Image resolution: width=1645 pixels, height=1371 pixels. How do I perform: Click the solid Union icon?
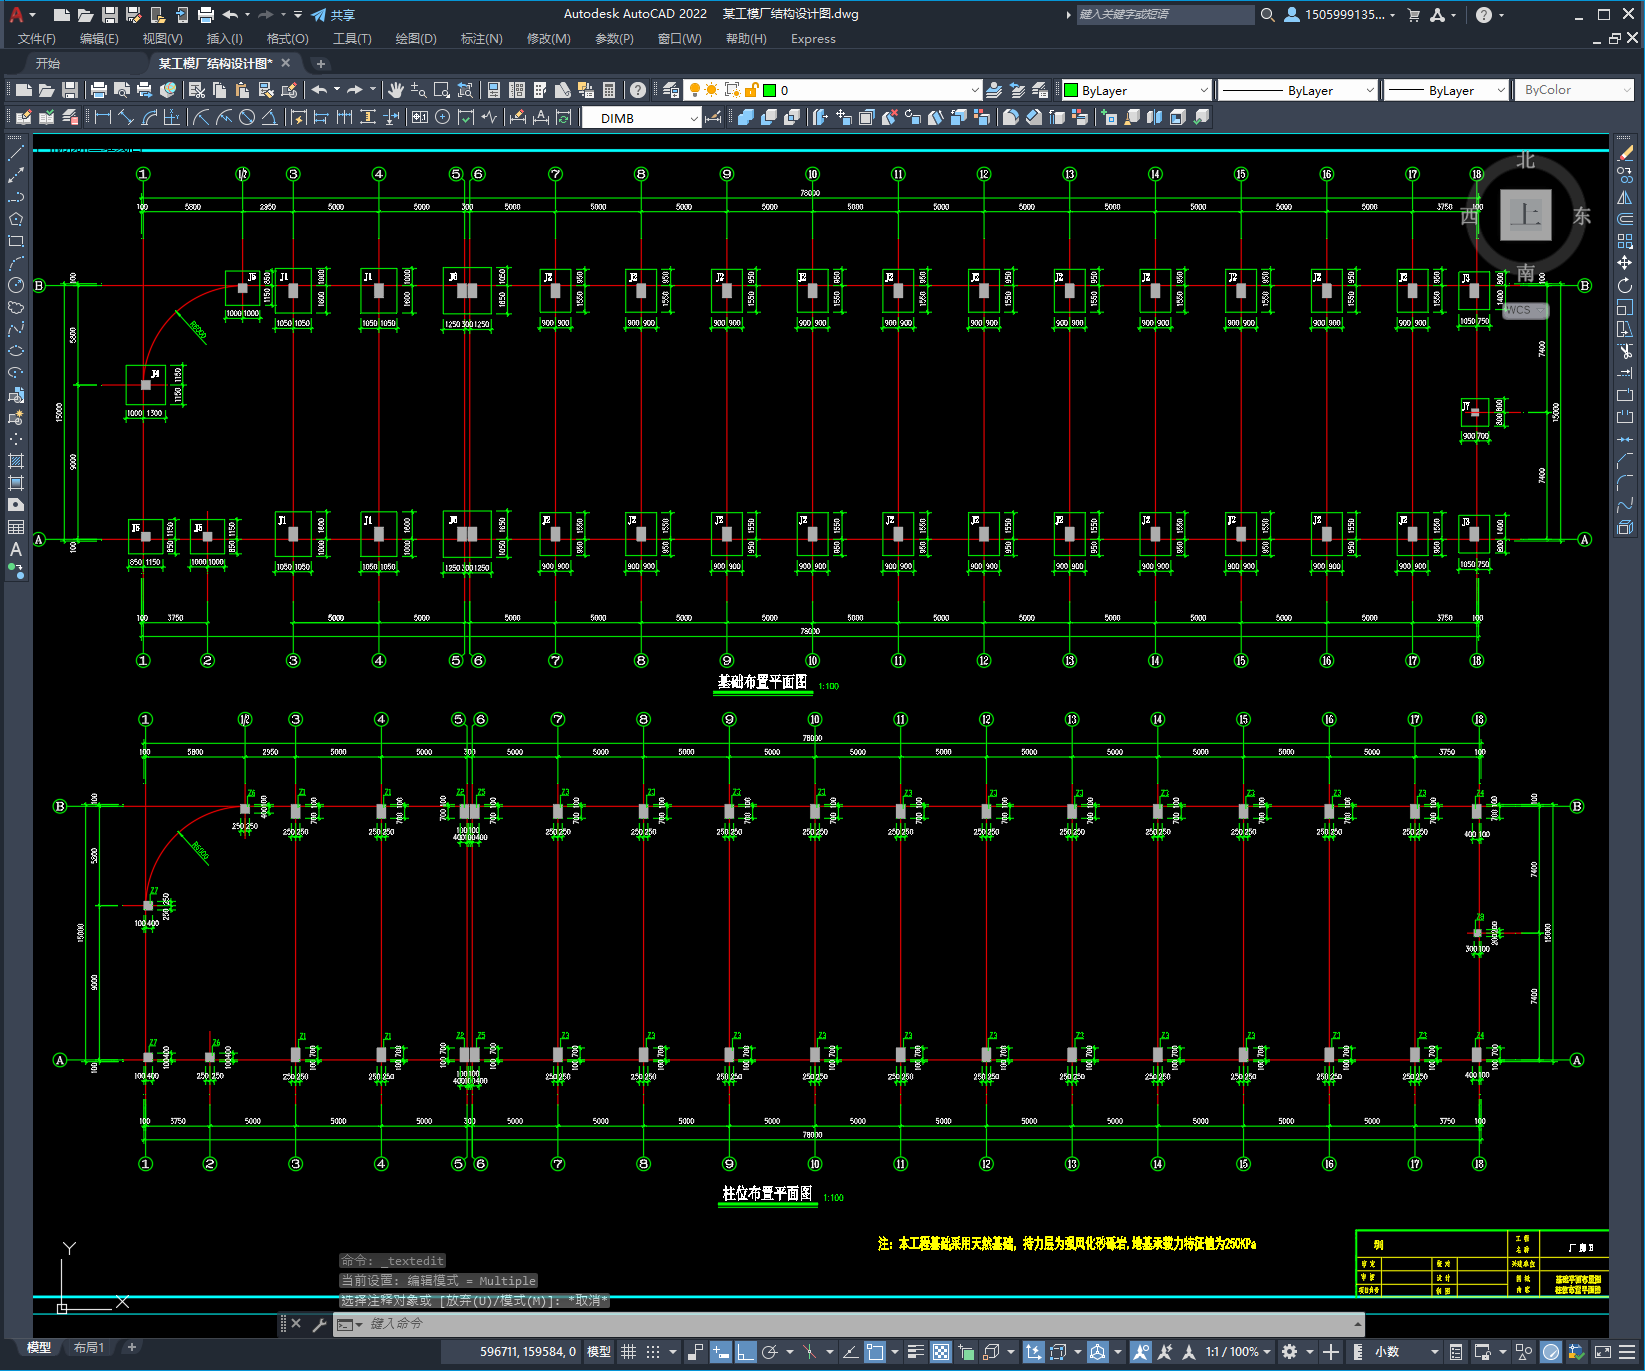[746, 117]
